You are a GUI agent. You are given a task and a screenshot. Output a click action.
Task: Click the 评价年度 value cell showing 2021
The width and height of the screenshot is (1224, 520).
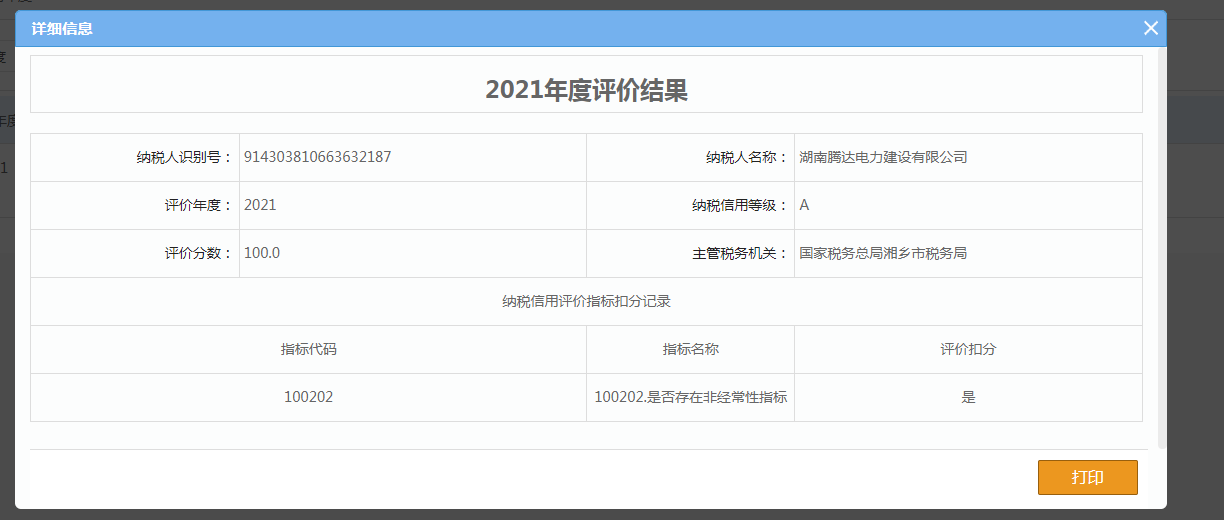(260, 205)
